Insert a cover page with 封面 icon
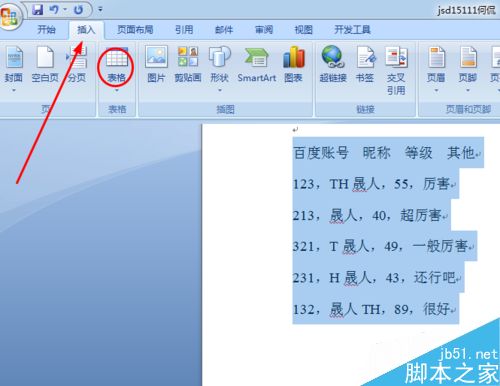This screenshot has width=500, height=386. (14, 57)
